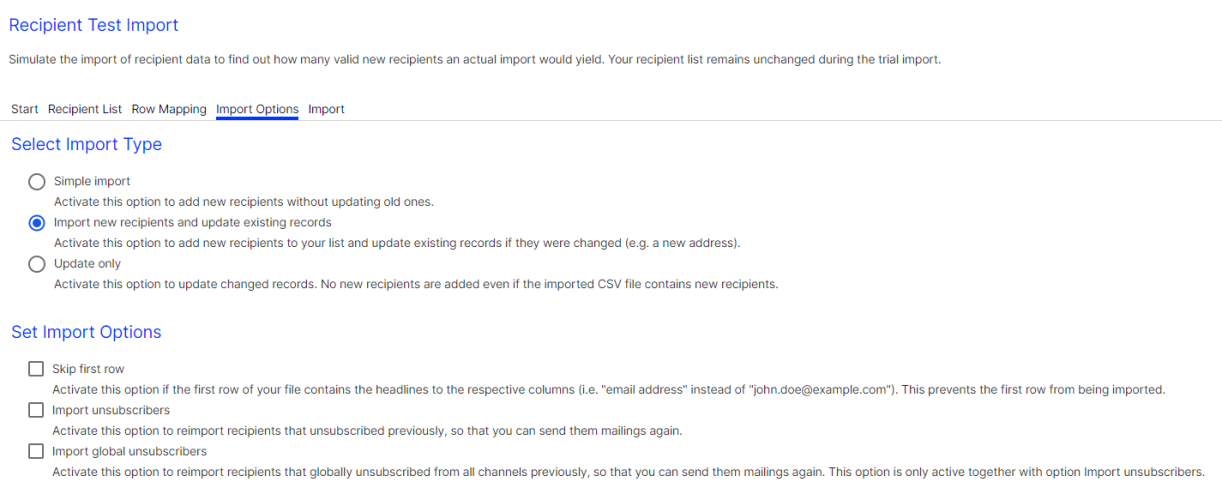Click the 'Update only' label text

(x=87, y=263)
